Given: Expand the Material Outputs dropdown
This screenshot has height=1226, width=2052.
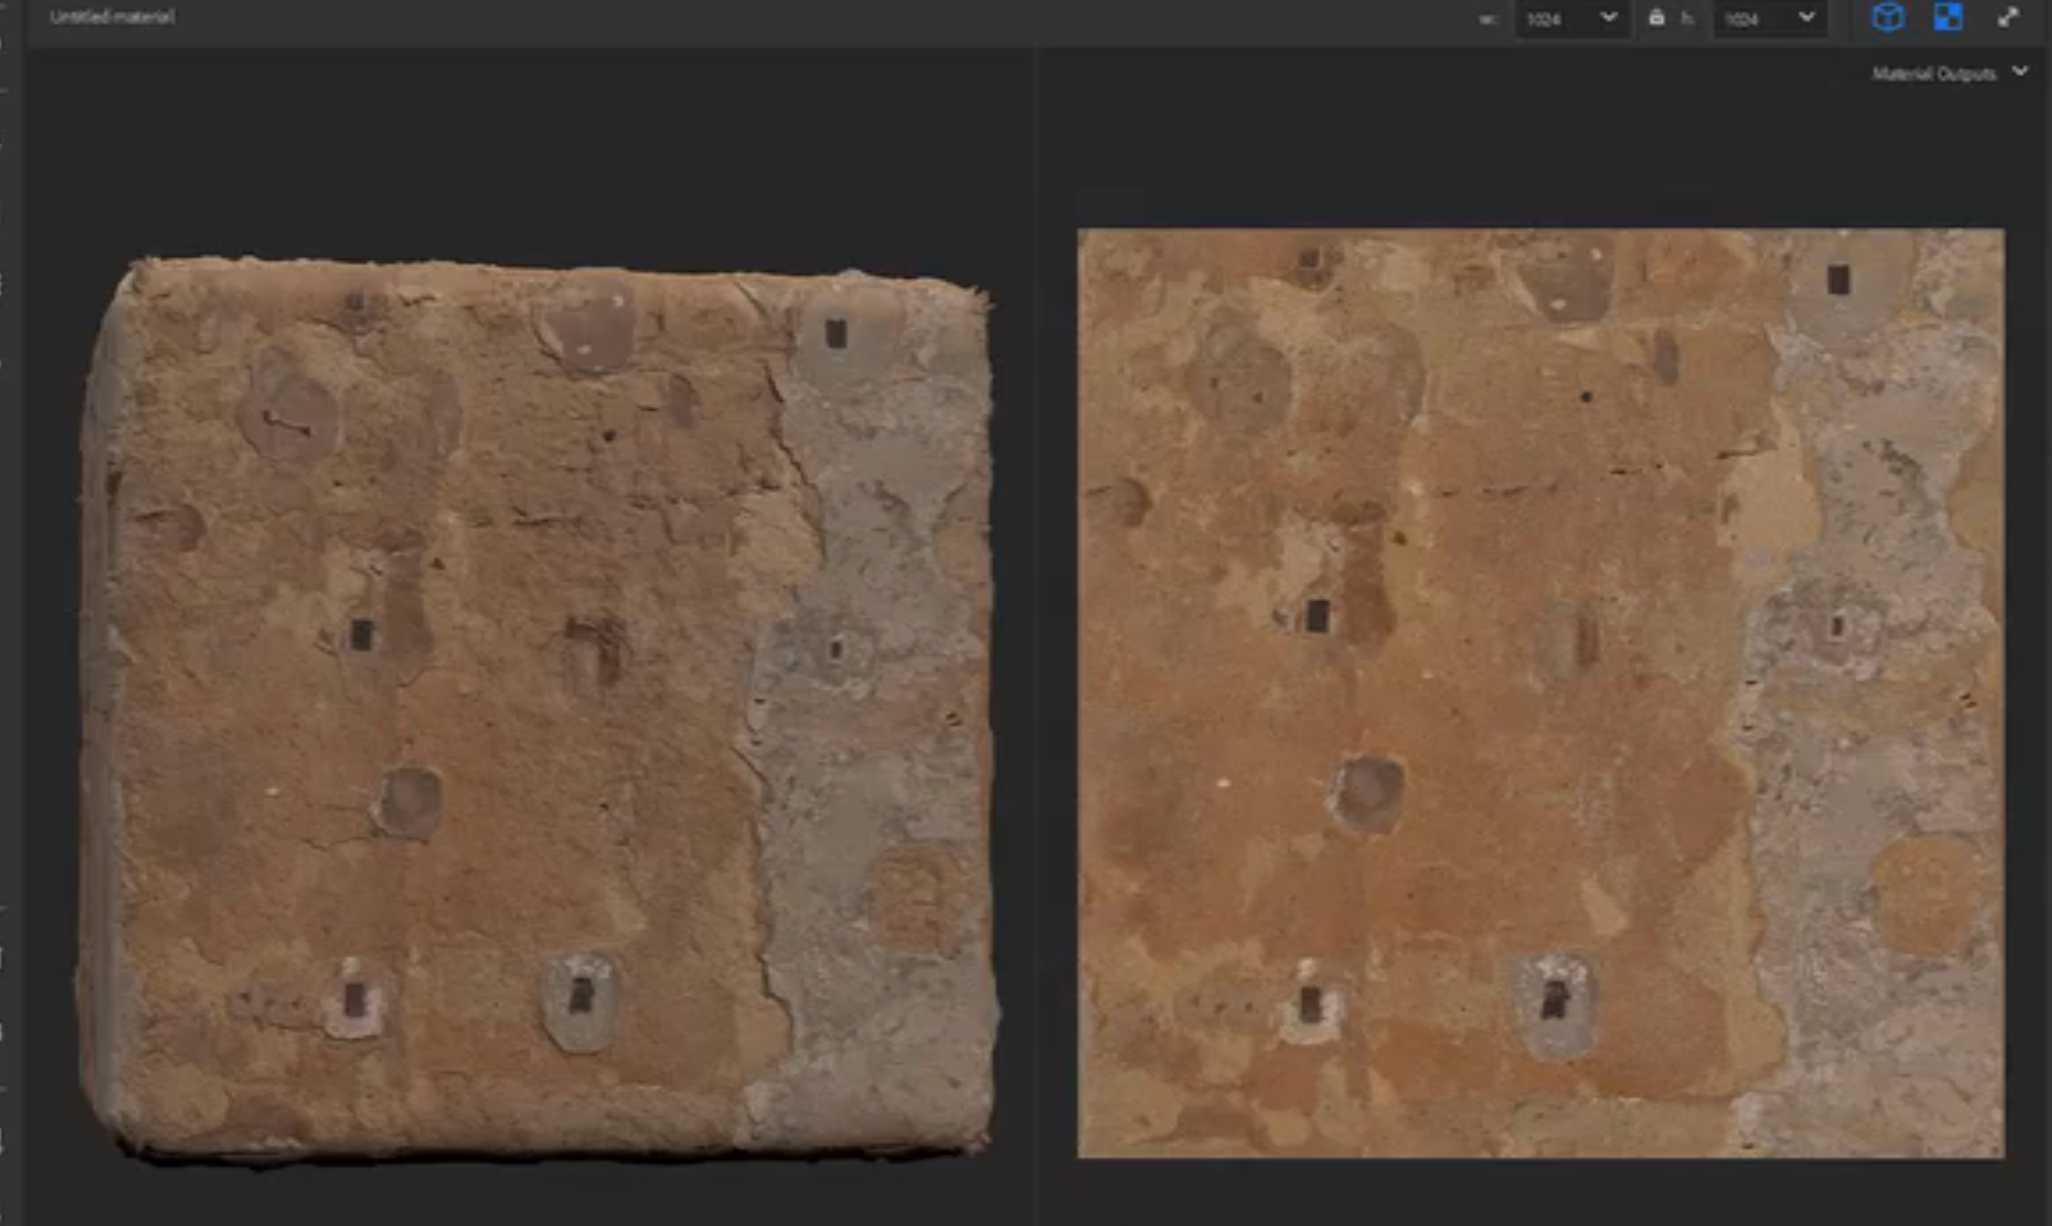Looking at the screenshot, I should tap(1949, 73).
